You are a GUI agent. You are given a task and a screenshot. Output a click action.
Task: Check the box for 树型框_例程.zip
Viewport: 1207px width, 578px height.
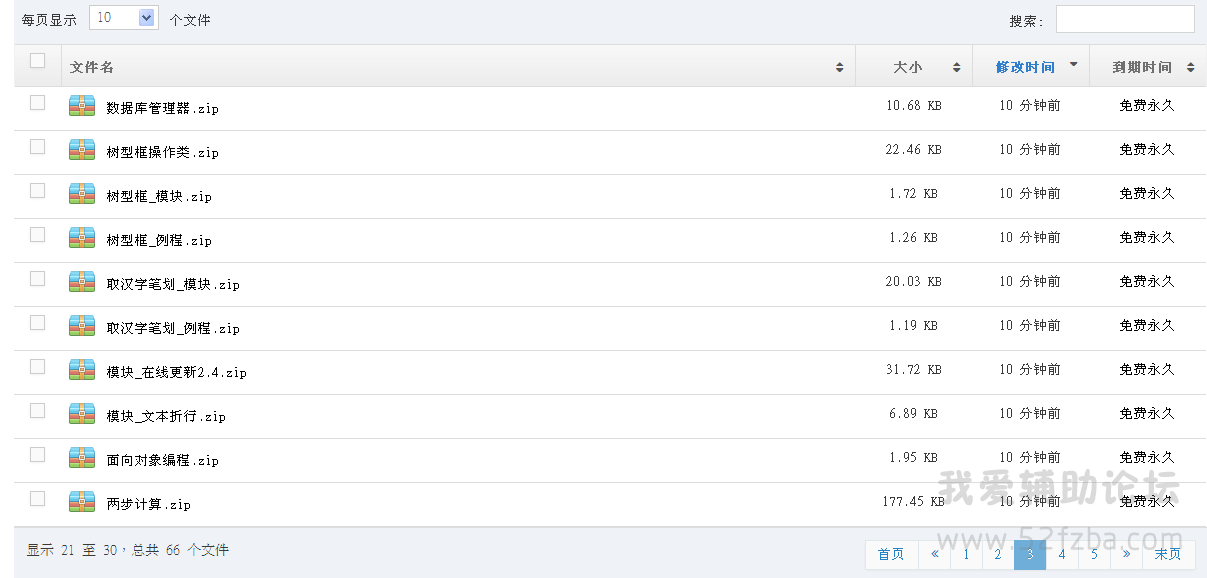click(x=38, y=235)
